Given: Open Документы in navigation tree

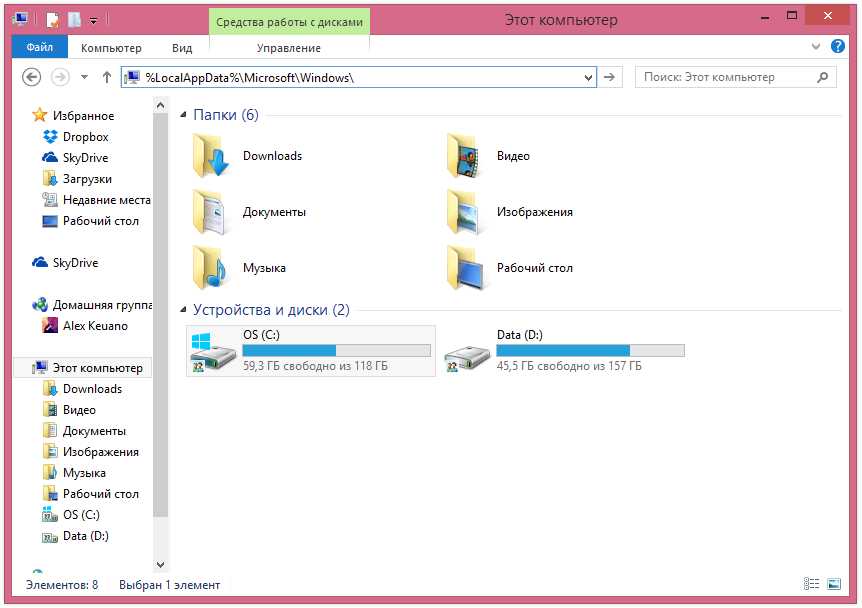Looking at the screenshot, I should (x=84, y=431).
